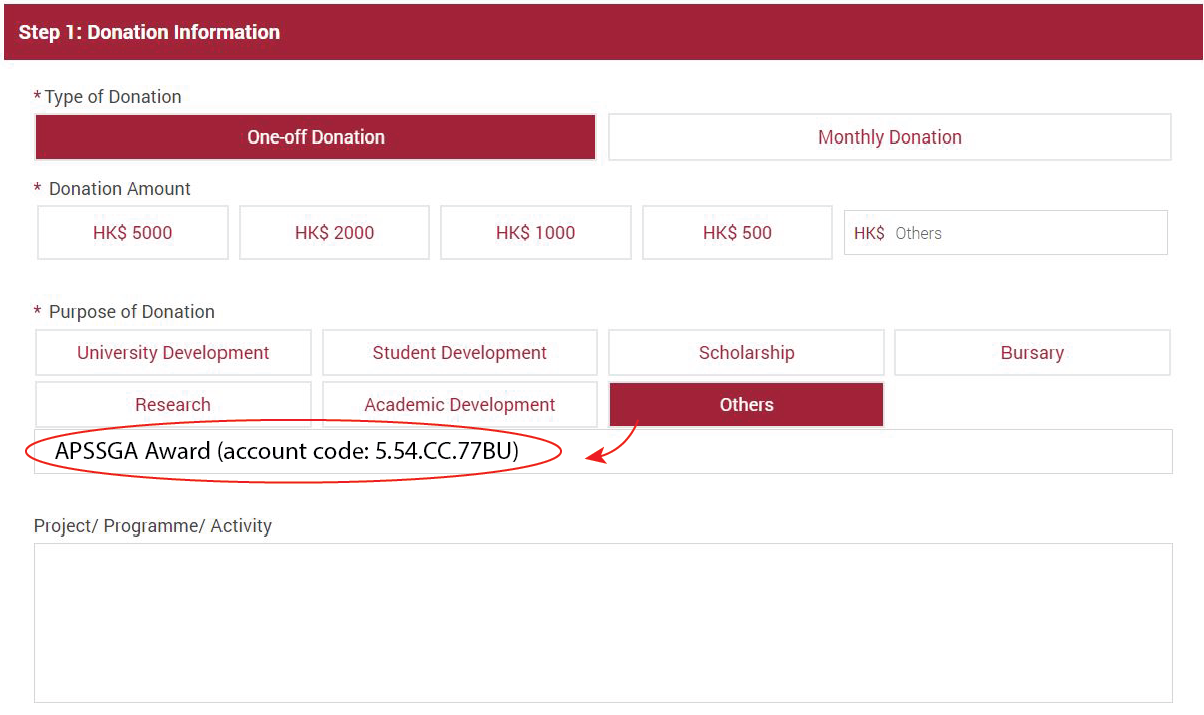Choose the HK$ 5000 donation amount

point(132,232)
